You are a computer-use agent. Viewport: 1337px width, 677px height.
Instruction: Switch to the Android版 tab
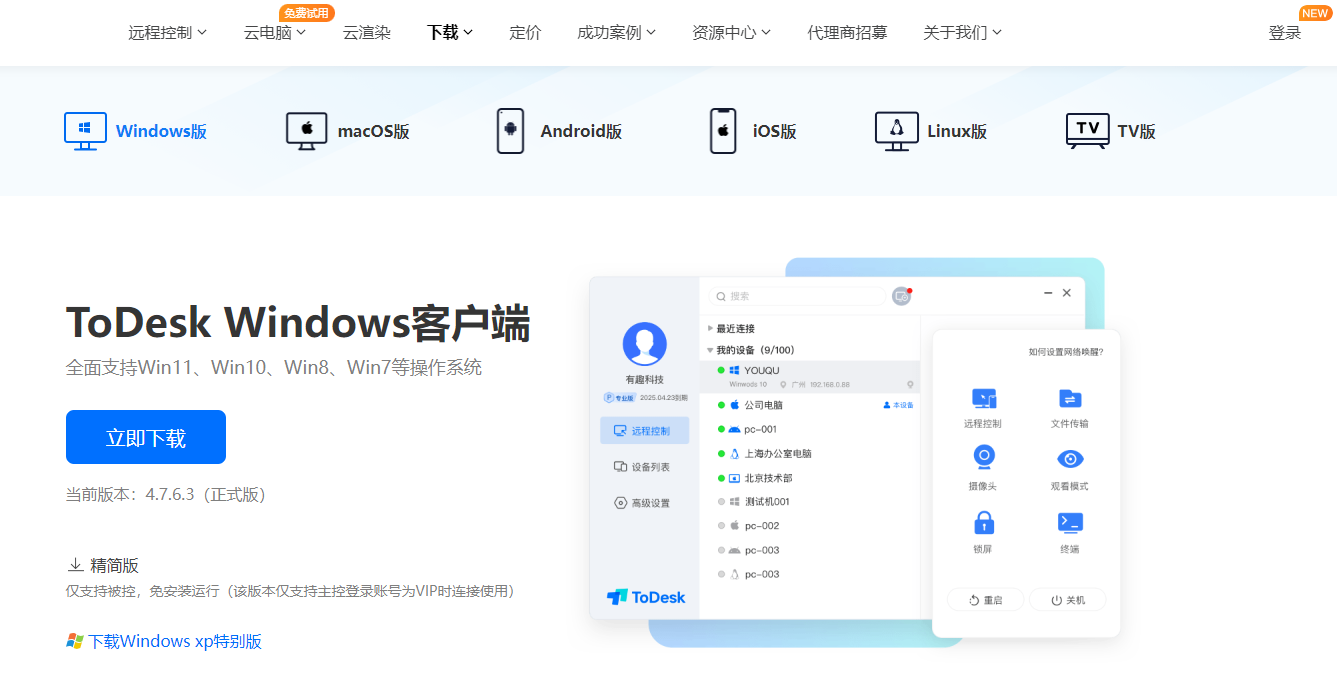tap(559, 131)
